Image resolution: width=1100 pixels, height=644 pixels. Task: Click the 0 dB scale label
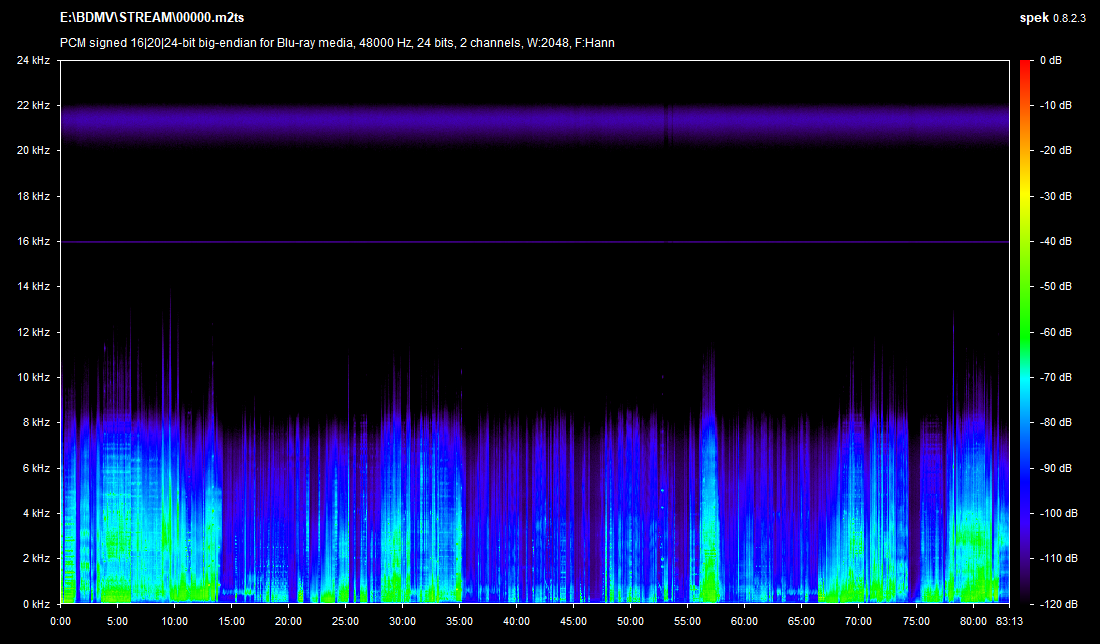tap(1049, 60)
